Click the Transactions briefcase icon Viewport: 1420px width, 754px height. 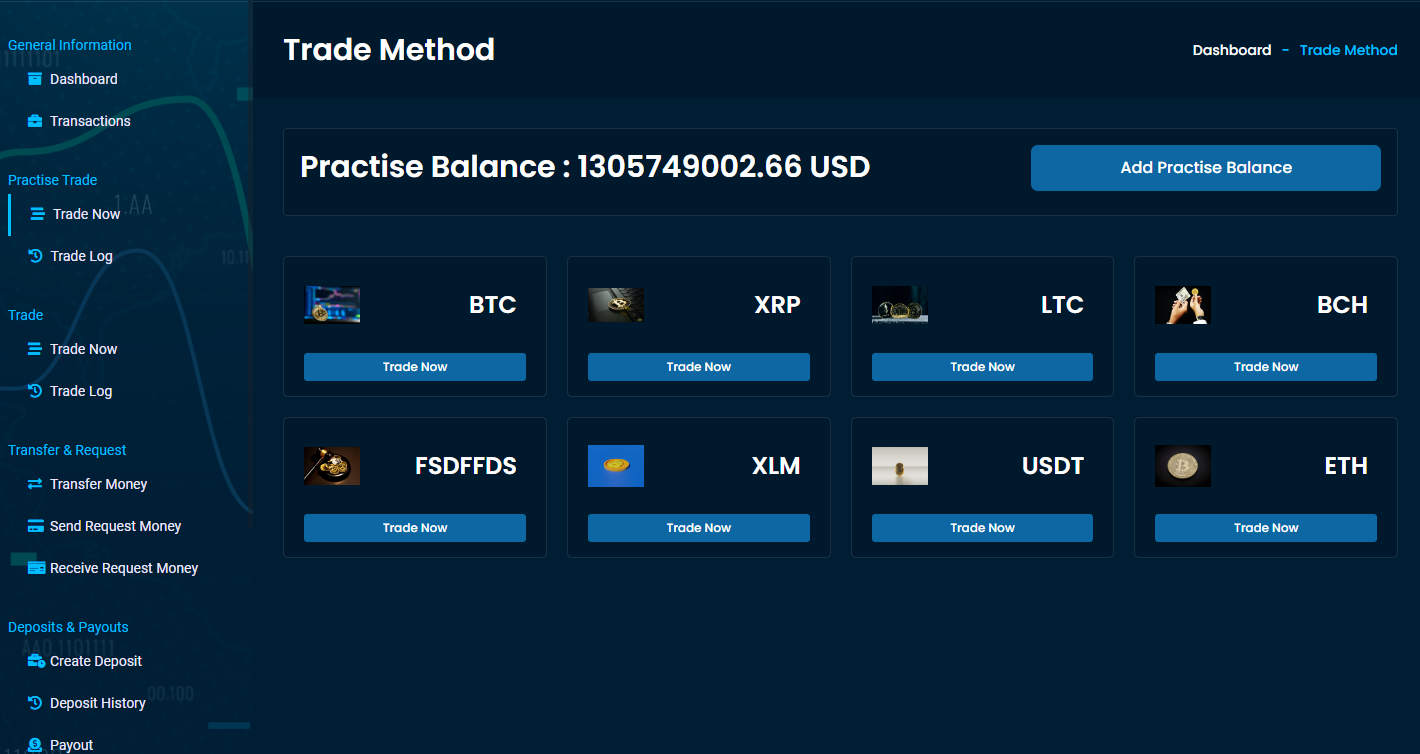(x=35, y=121)
